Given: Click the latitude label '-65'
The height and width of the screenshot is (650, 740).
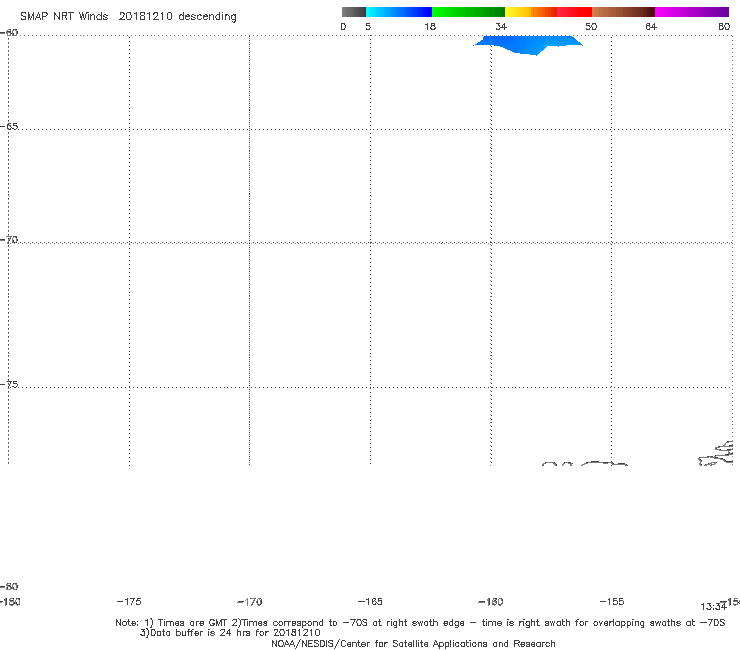Looking at the screenshot, I should click(x=9, y=127).
